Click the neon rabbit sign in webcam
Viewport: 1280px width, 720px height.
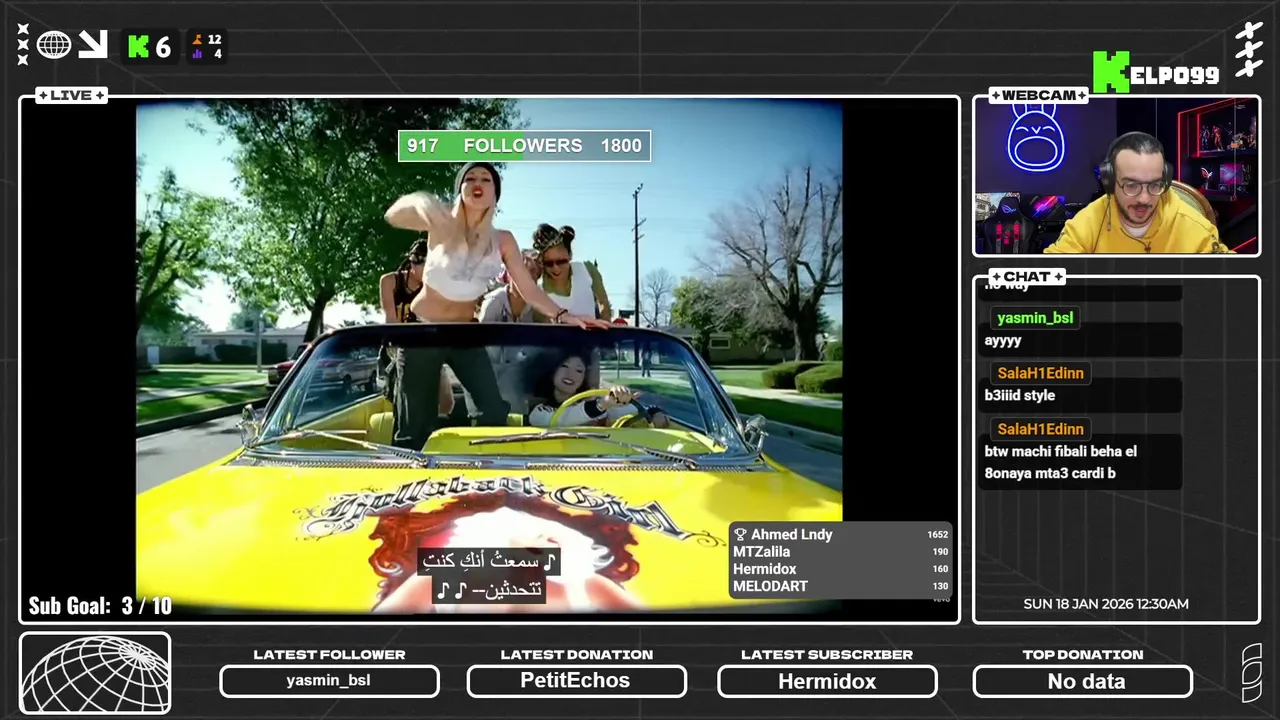click(1035, 136)
